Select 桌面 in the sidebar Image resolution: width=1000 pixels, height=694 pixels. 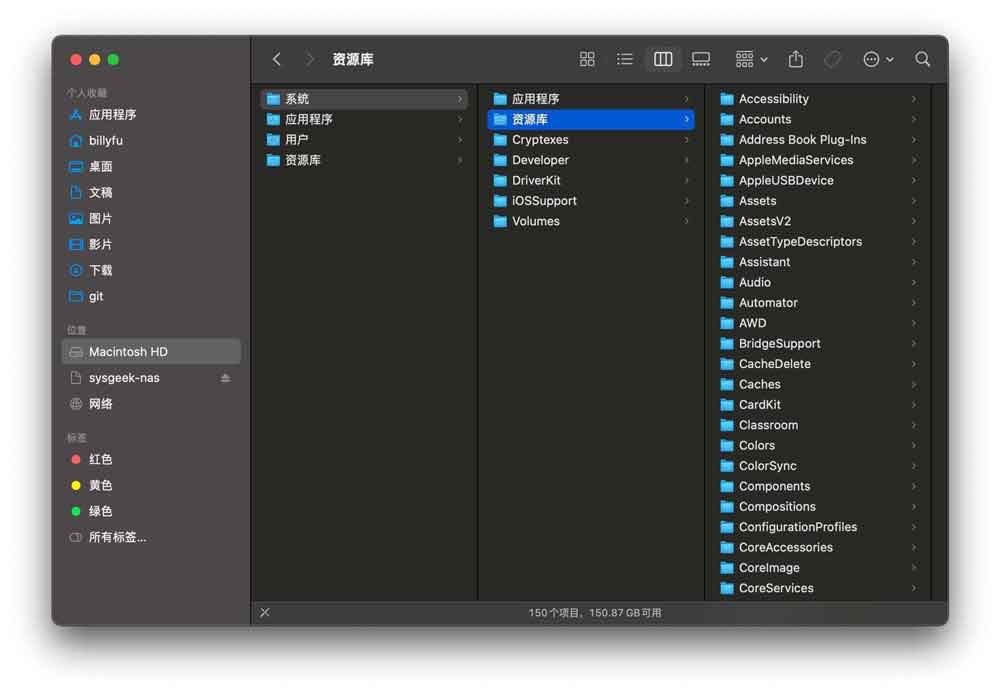point(100,167)
